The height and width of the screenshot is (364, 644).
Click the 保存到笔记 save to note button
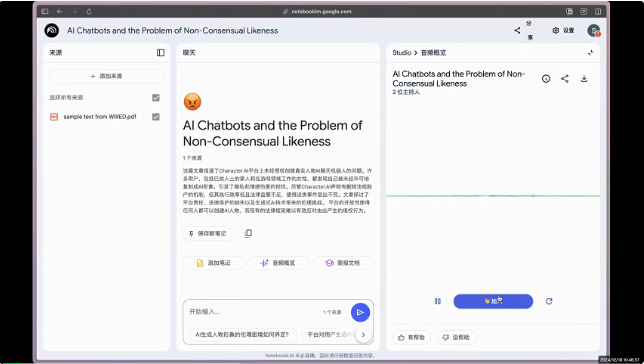tap(207, 233)
